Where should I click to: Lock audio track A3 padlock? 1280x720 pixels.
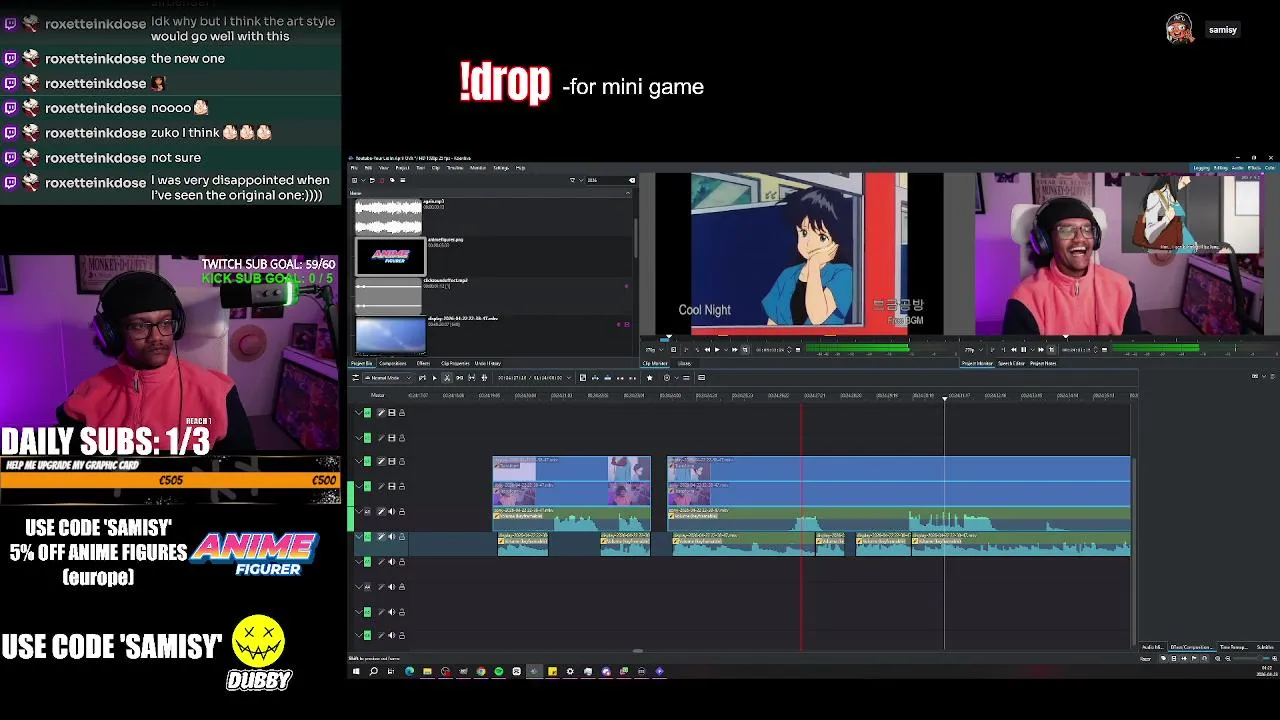[x=401, y=561]
